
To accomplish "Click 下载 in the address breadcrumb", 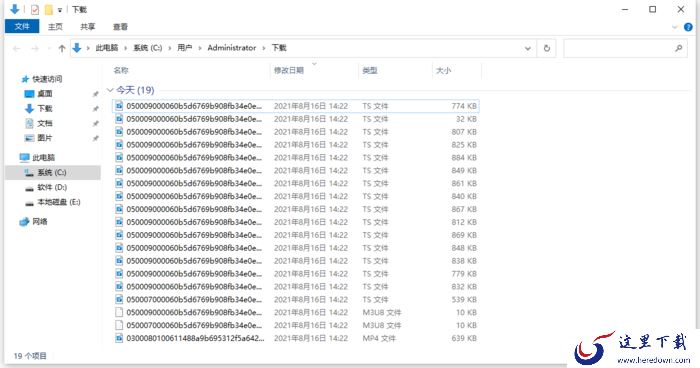I will (x=279, y=48).
